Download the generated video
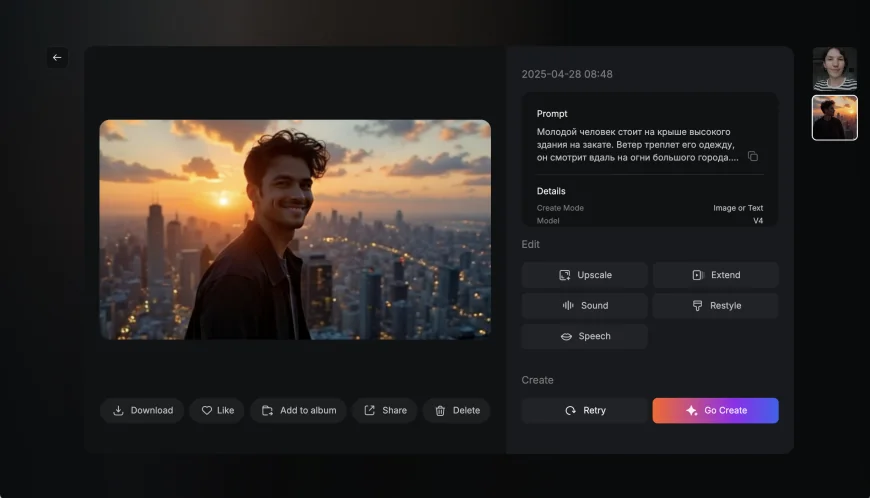The image size is (870, 498). coord(142,410)
